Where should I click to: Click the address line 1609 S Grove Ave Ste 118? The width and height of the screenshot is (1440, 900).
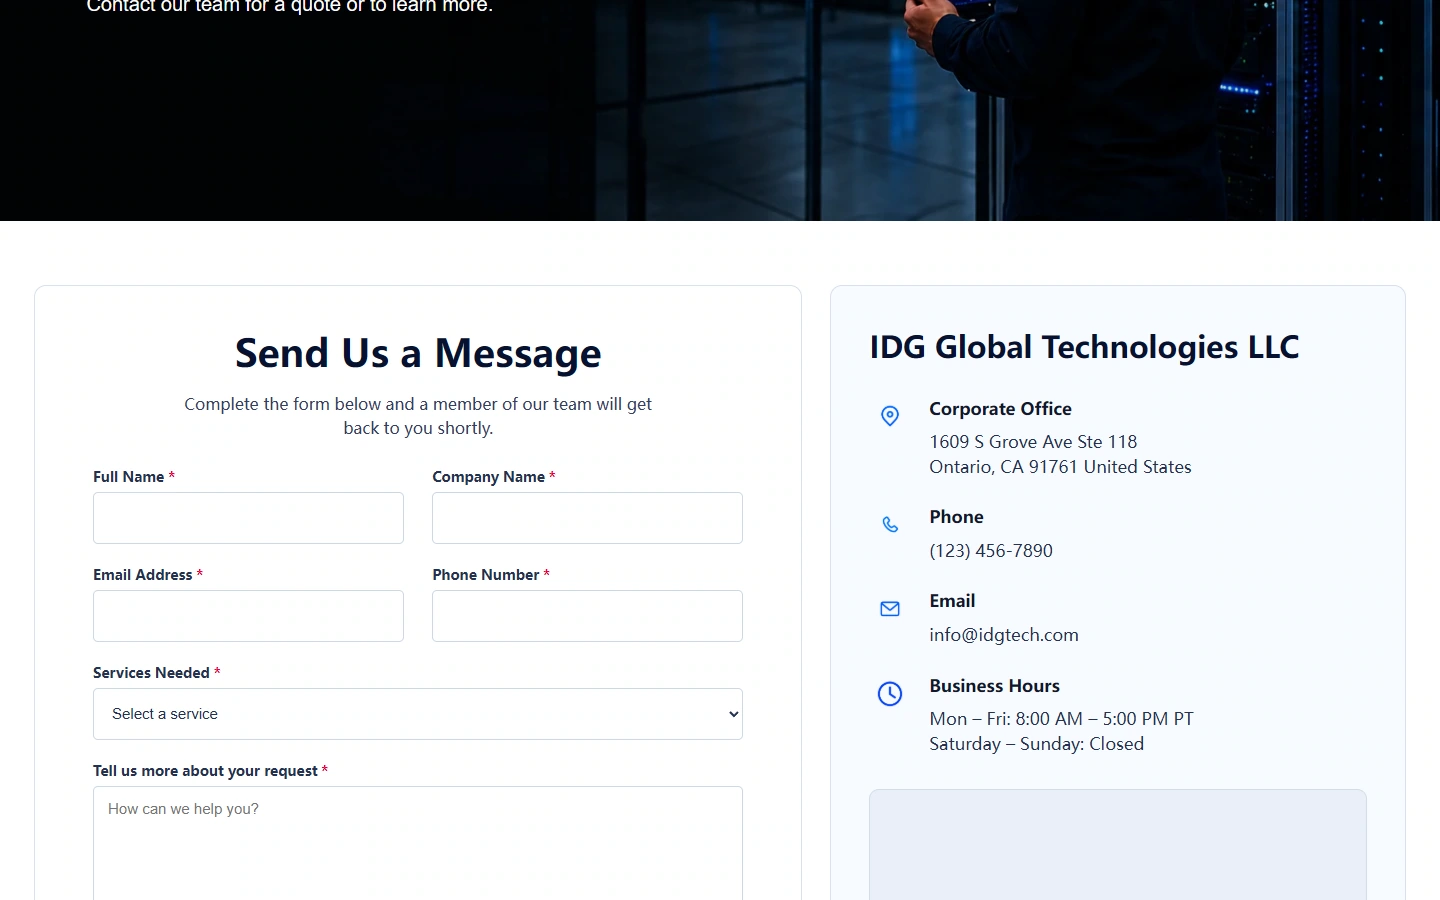(x=1033, y=442)
